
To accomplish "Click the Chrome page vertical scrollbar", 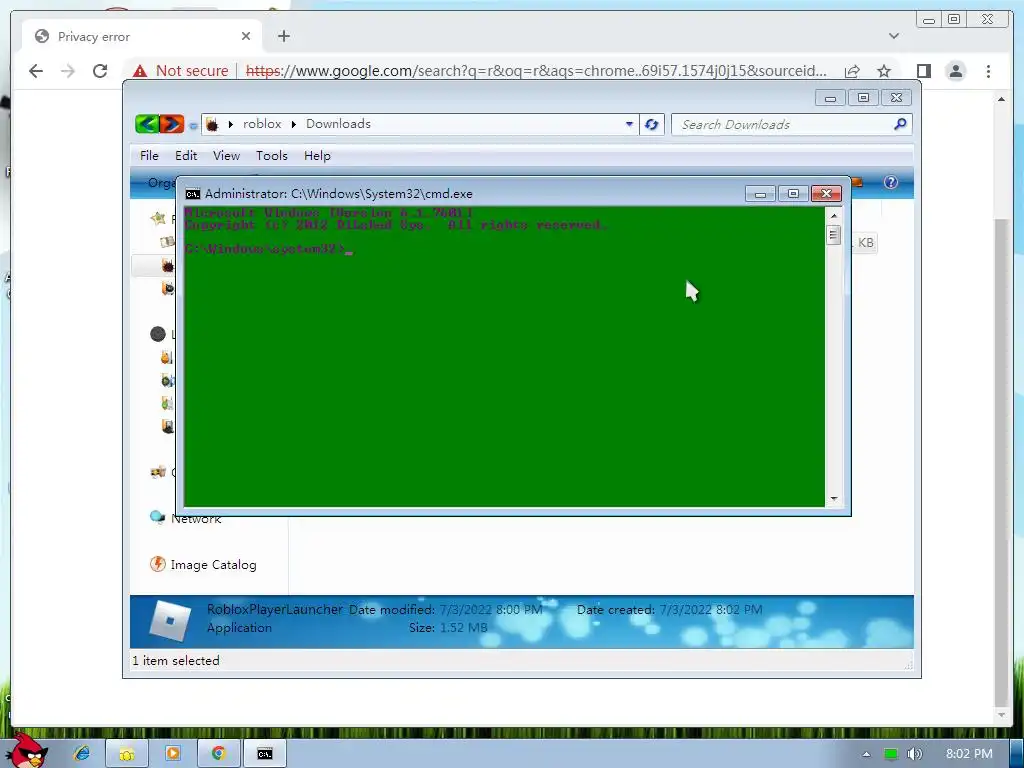I will [x=1001, y=464].
